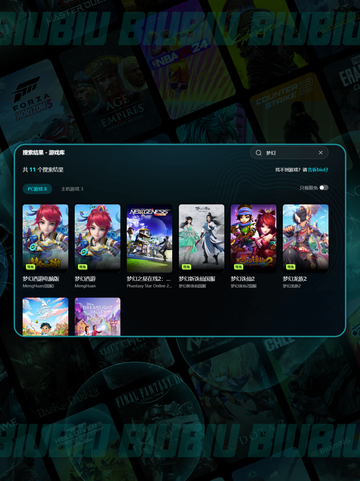Clear the search field with the X icon
This screenshot has width=360, height=481.
pos(320,153)
